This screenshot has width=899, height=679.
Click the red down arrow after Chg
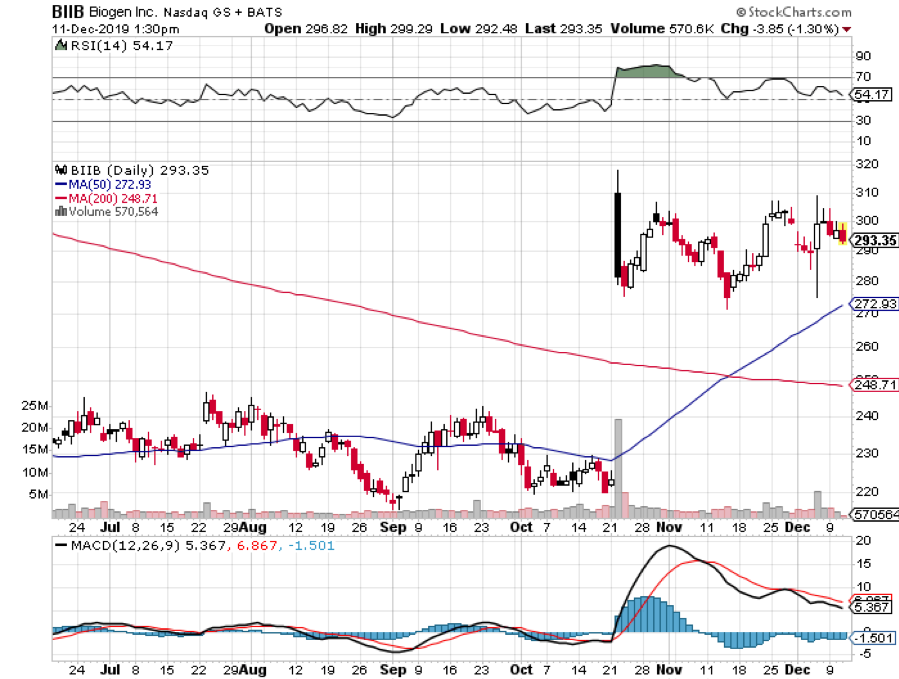(847, 29)
